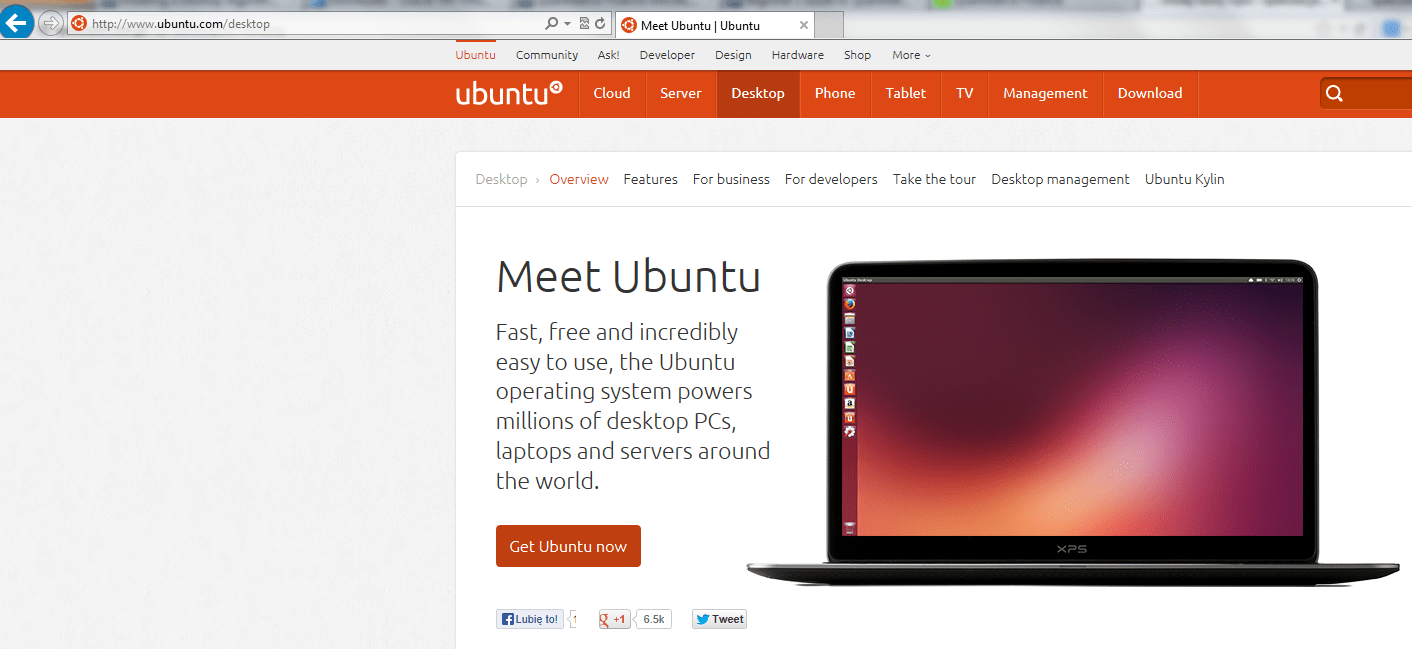Click the Facebook Lubię to! button
1412x649 pixels.
point(530,619)
